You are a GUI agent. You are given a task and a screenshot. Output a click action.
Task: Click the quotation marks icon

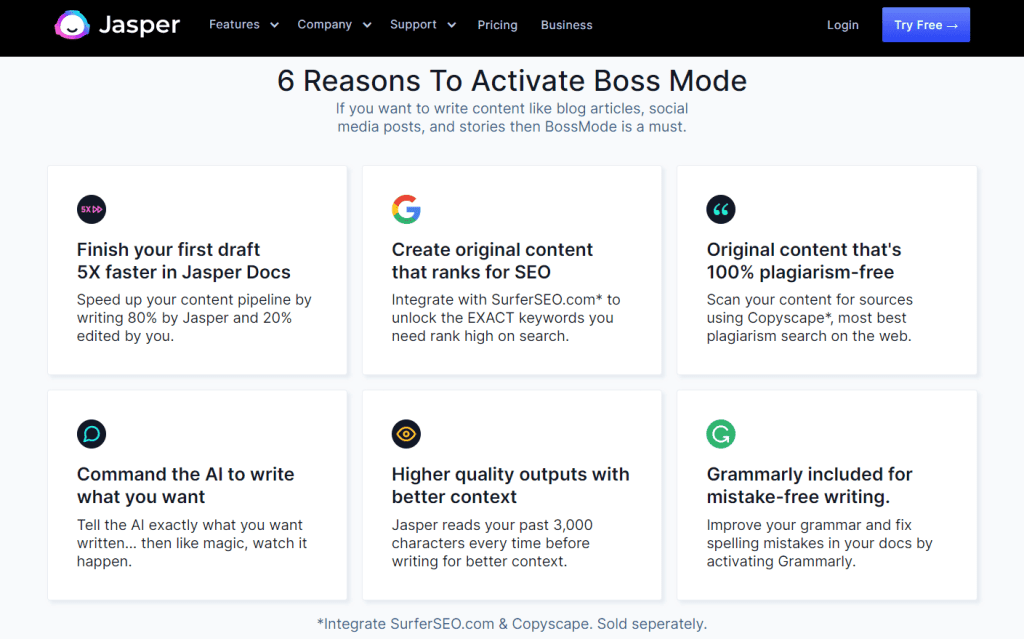point(721,210)
